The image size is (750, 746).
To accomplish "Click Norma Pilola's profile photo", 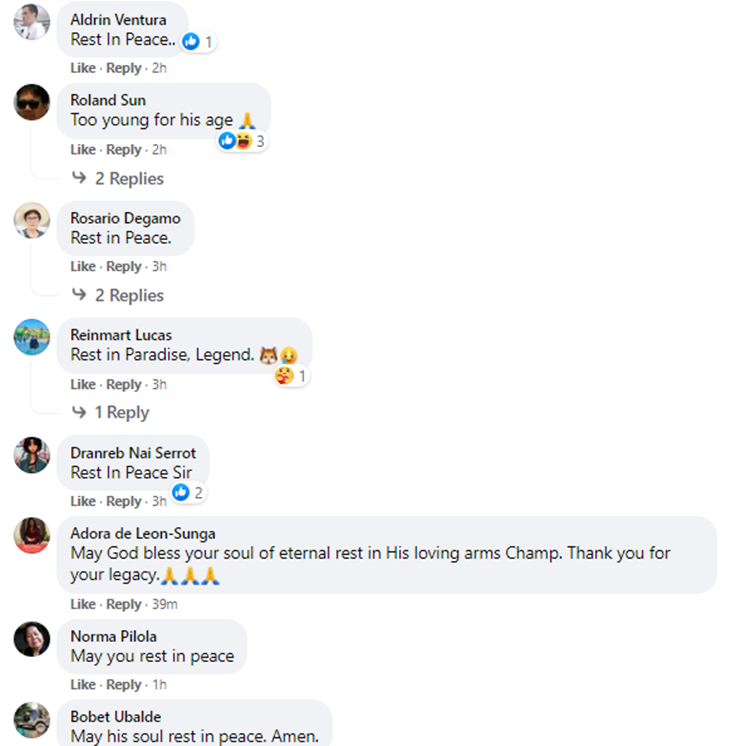I will point(31,638).
